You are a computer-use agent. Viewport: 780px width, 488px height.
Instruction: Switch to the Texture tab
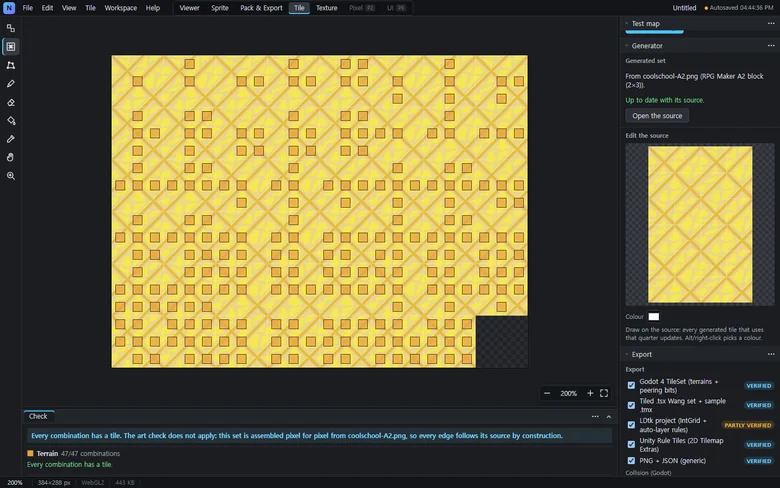(326, 8)
